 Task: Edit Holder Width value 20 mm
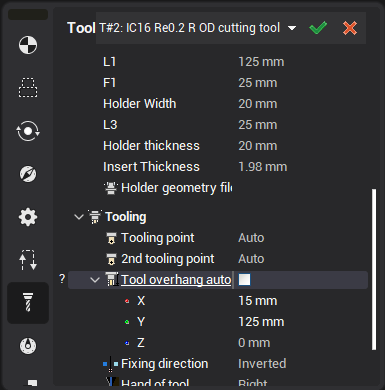point(258,104)
